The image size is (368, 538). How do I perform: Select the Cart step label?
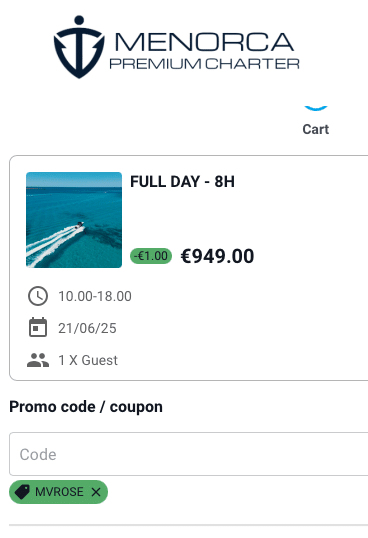tap(316, 129)
